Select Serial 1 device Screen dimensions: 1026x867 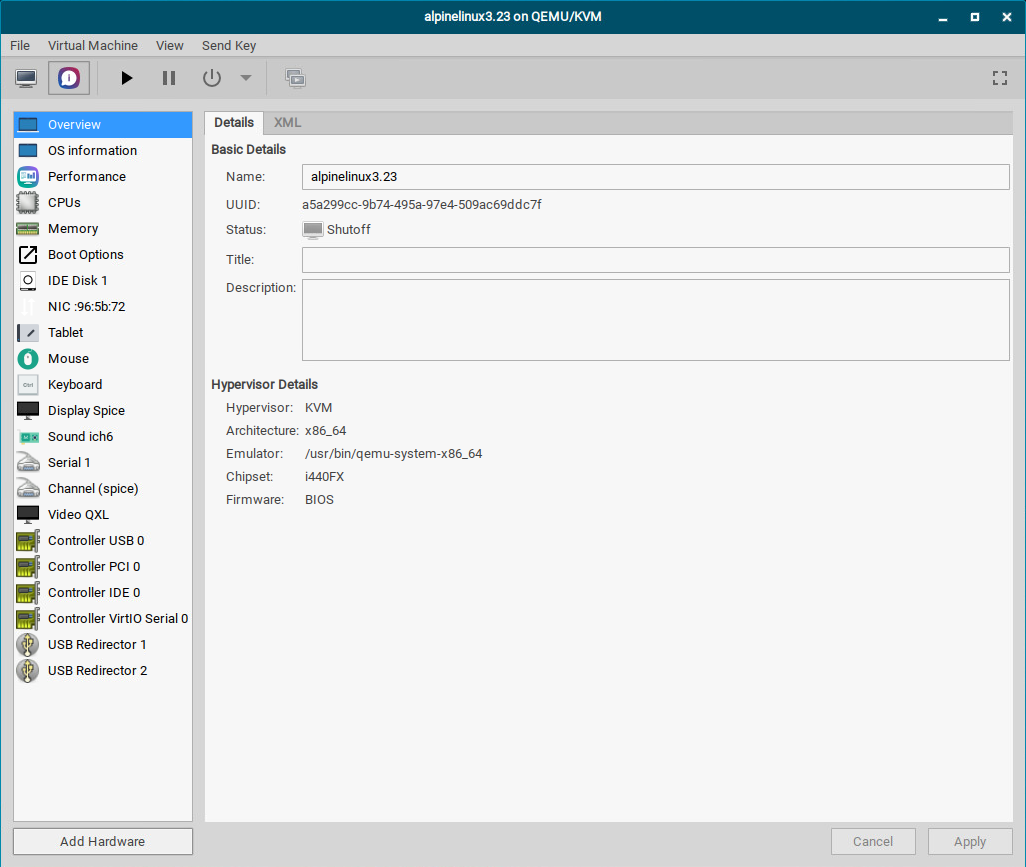103,463
